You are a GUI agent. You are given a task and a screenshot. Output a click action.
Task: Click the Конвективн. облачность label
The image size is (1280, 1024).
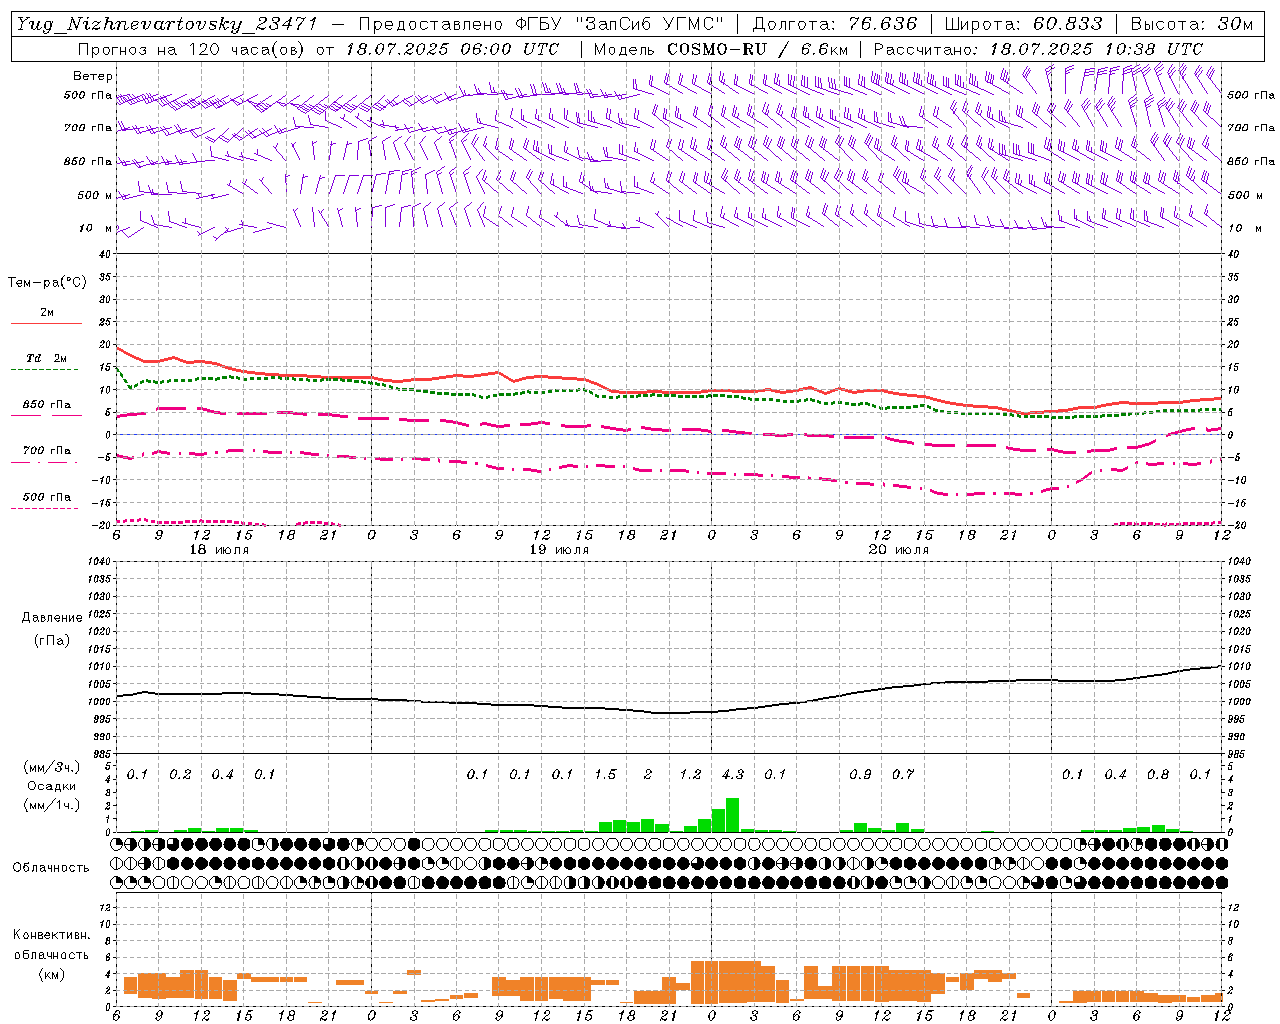51,944
